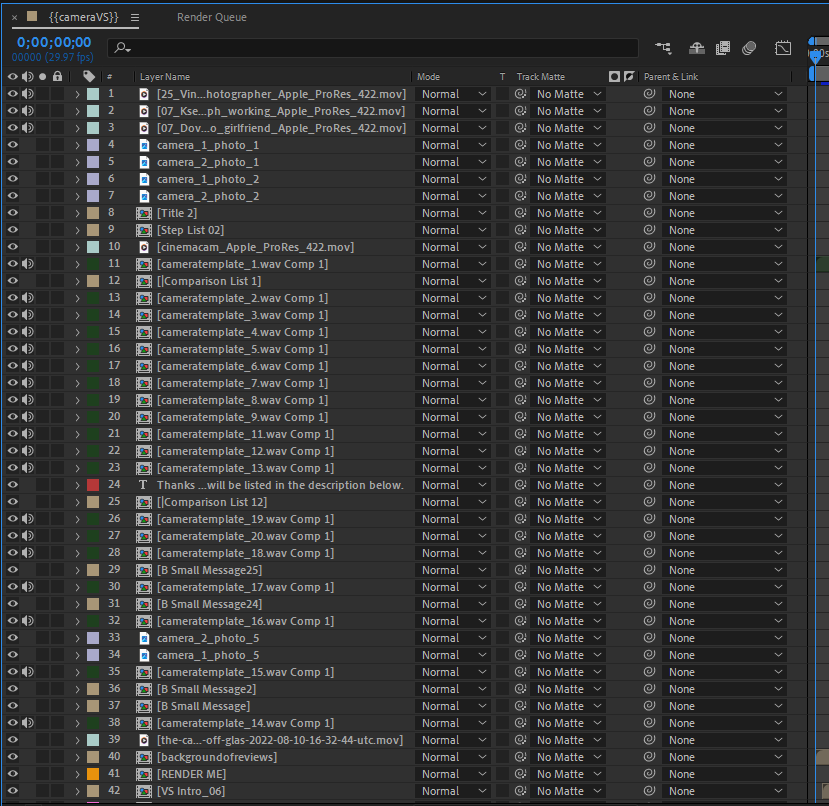
Task: Select layer VS Intro_06 by name
Action: 191,791
